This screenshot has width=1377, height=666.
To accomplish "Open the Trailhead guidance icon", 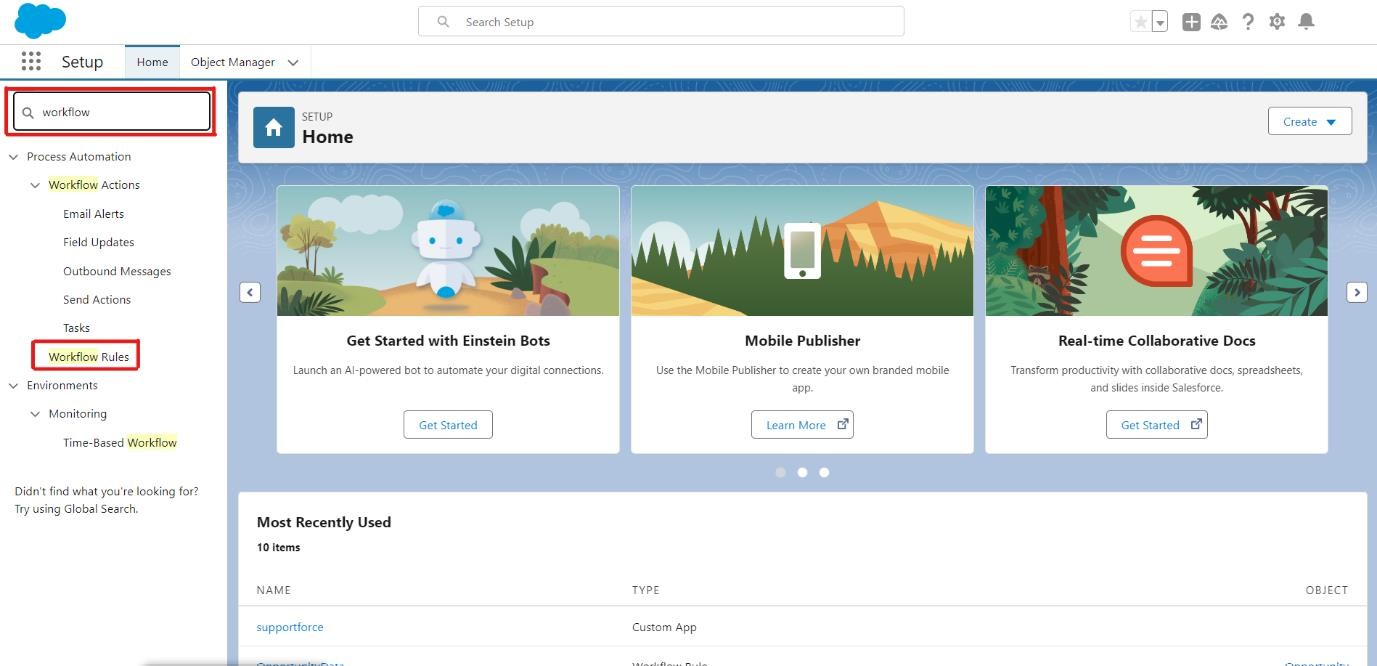I will 1219,22.
